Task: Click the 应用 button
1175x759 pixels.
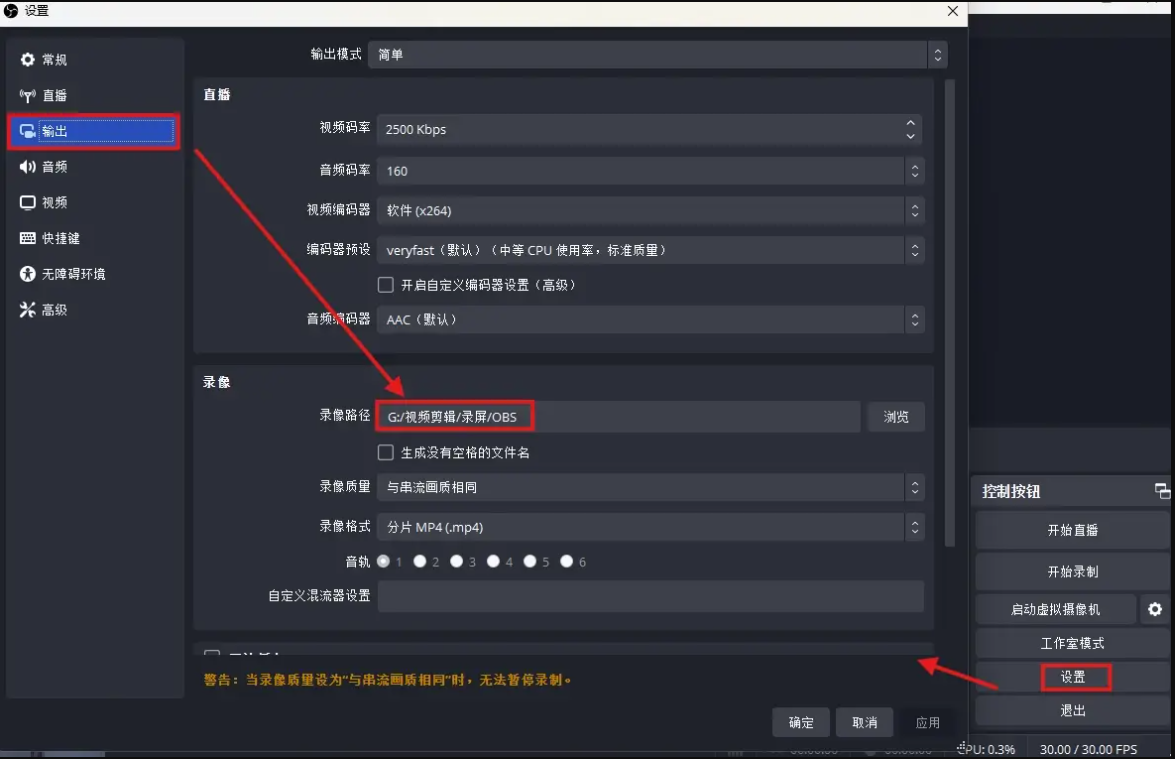Action: [x=928, y=722]
